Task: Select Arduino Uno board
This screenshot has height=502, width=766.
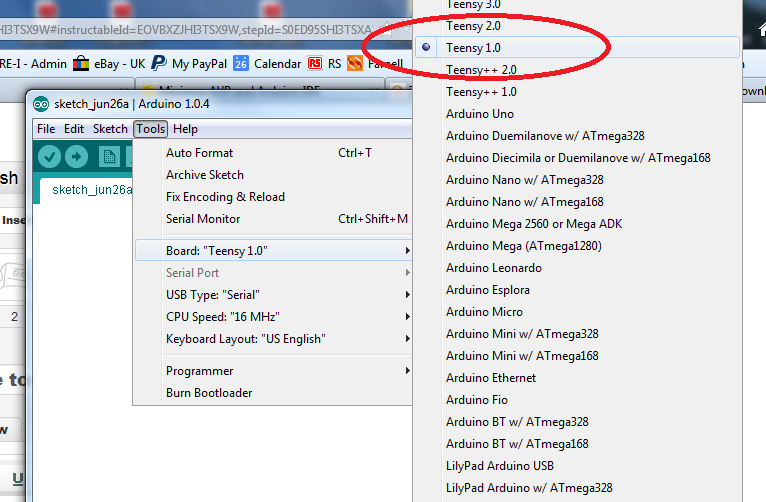Action: click(x=577, y=114)
